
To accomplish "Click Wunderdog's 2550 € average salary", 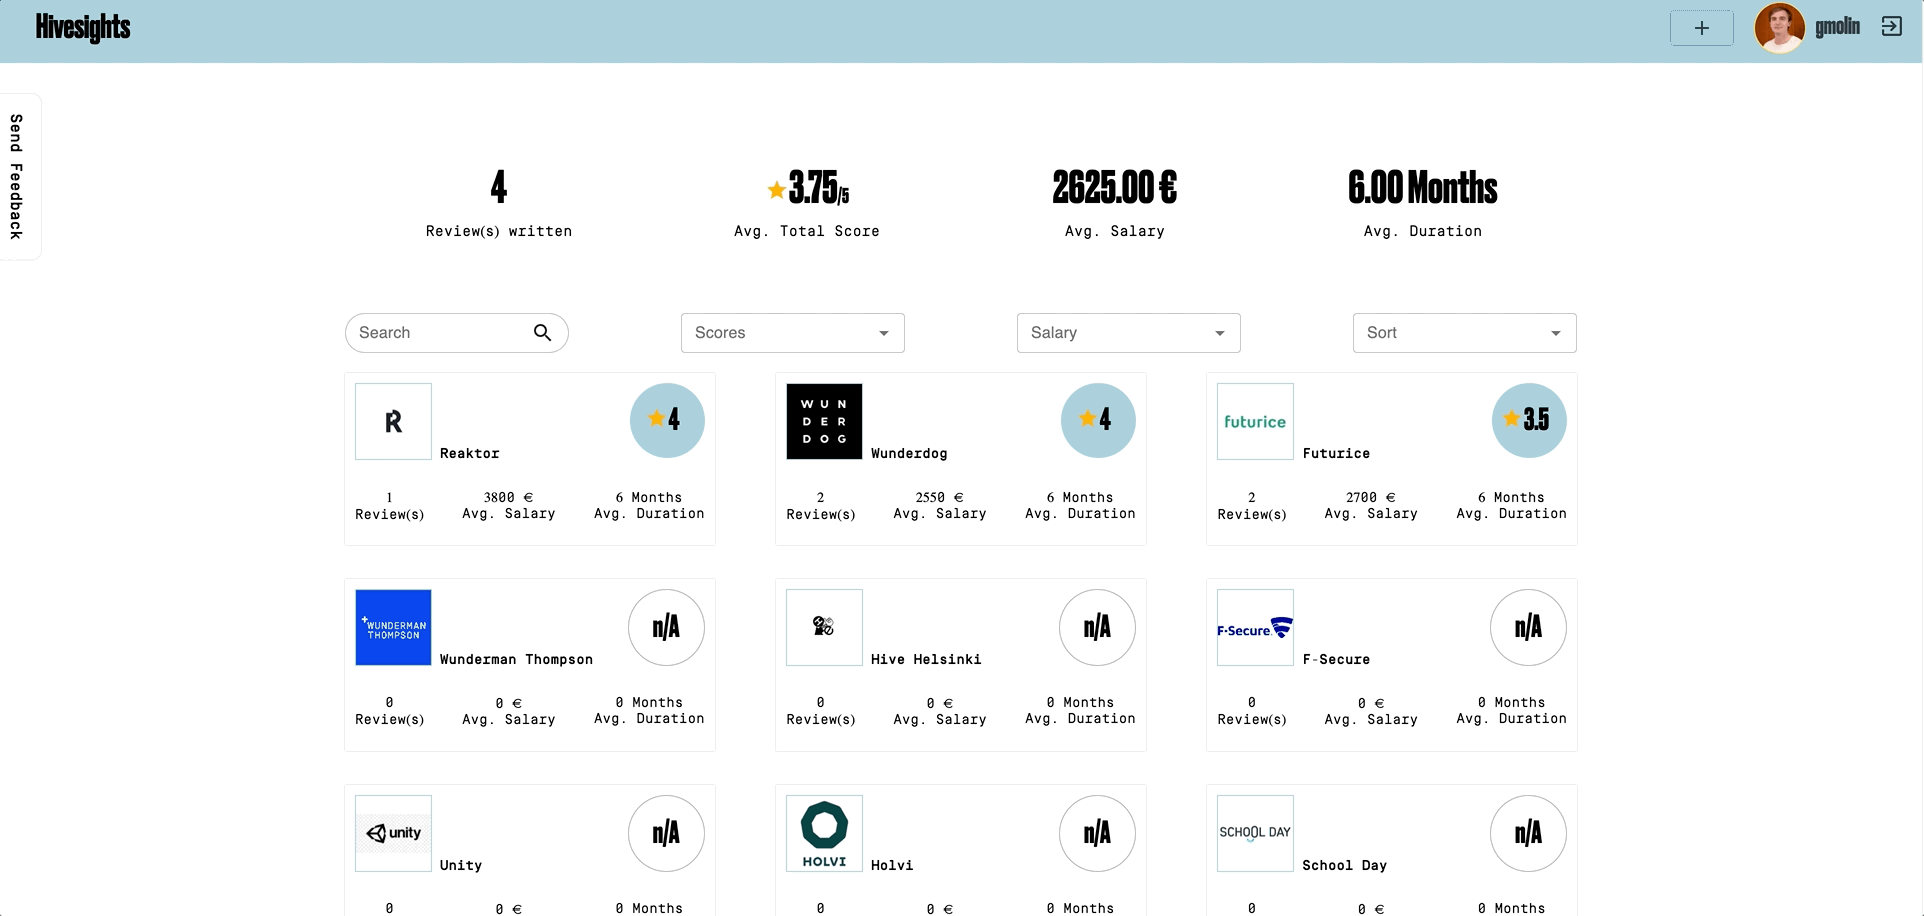I will click(940, 505).
